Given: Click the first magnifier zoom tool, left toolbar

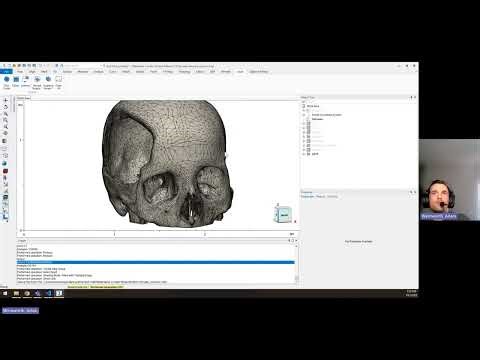Looking at the screenshot, I should click(x=5, y=114).
